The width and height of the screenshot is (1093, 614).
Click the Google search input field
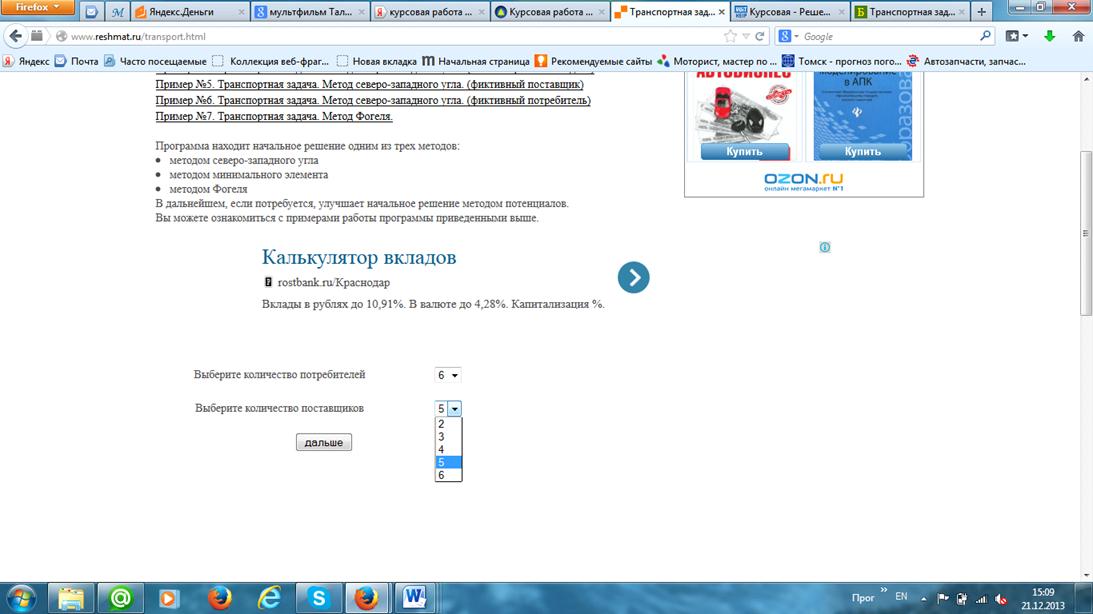point(889,36)
